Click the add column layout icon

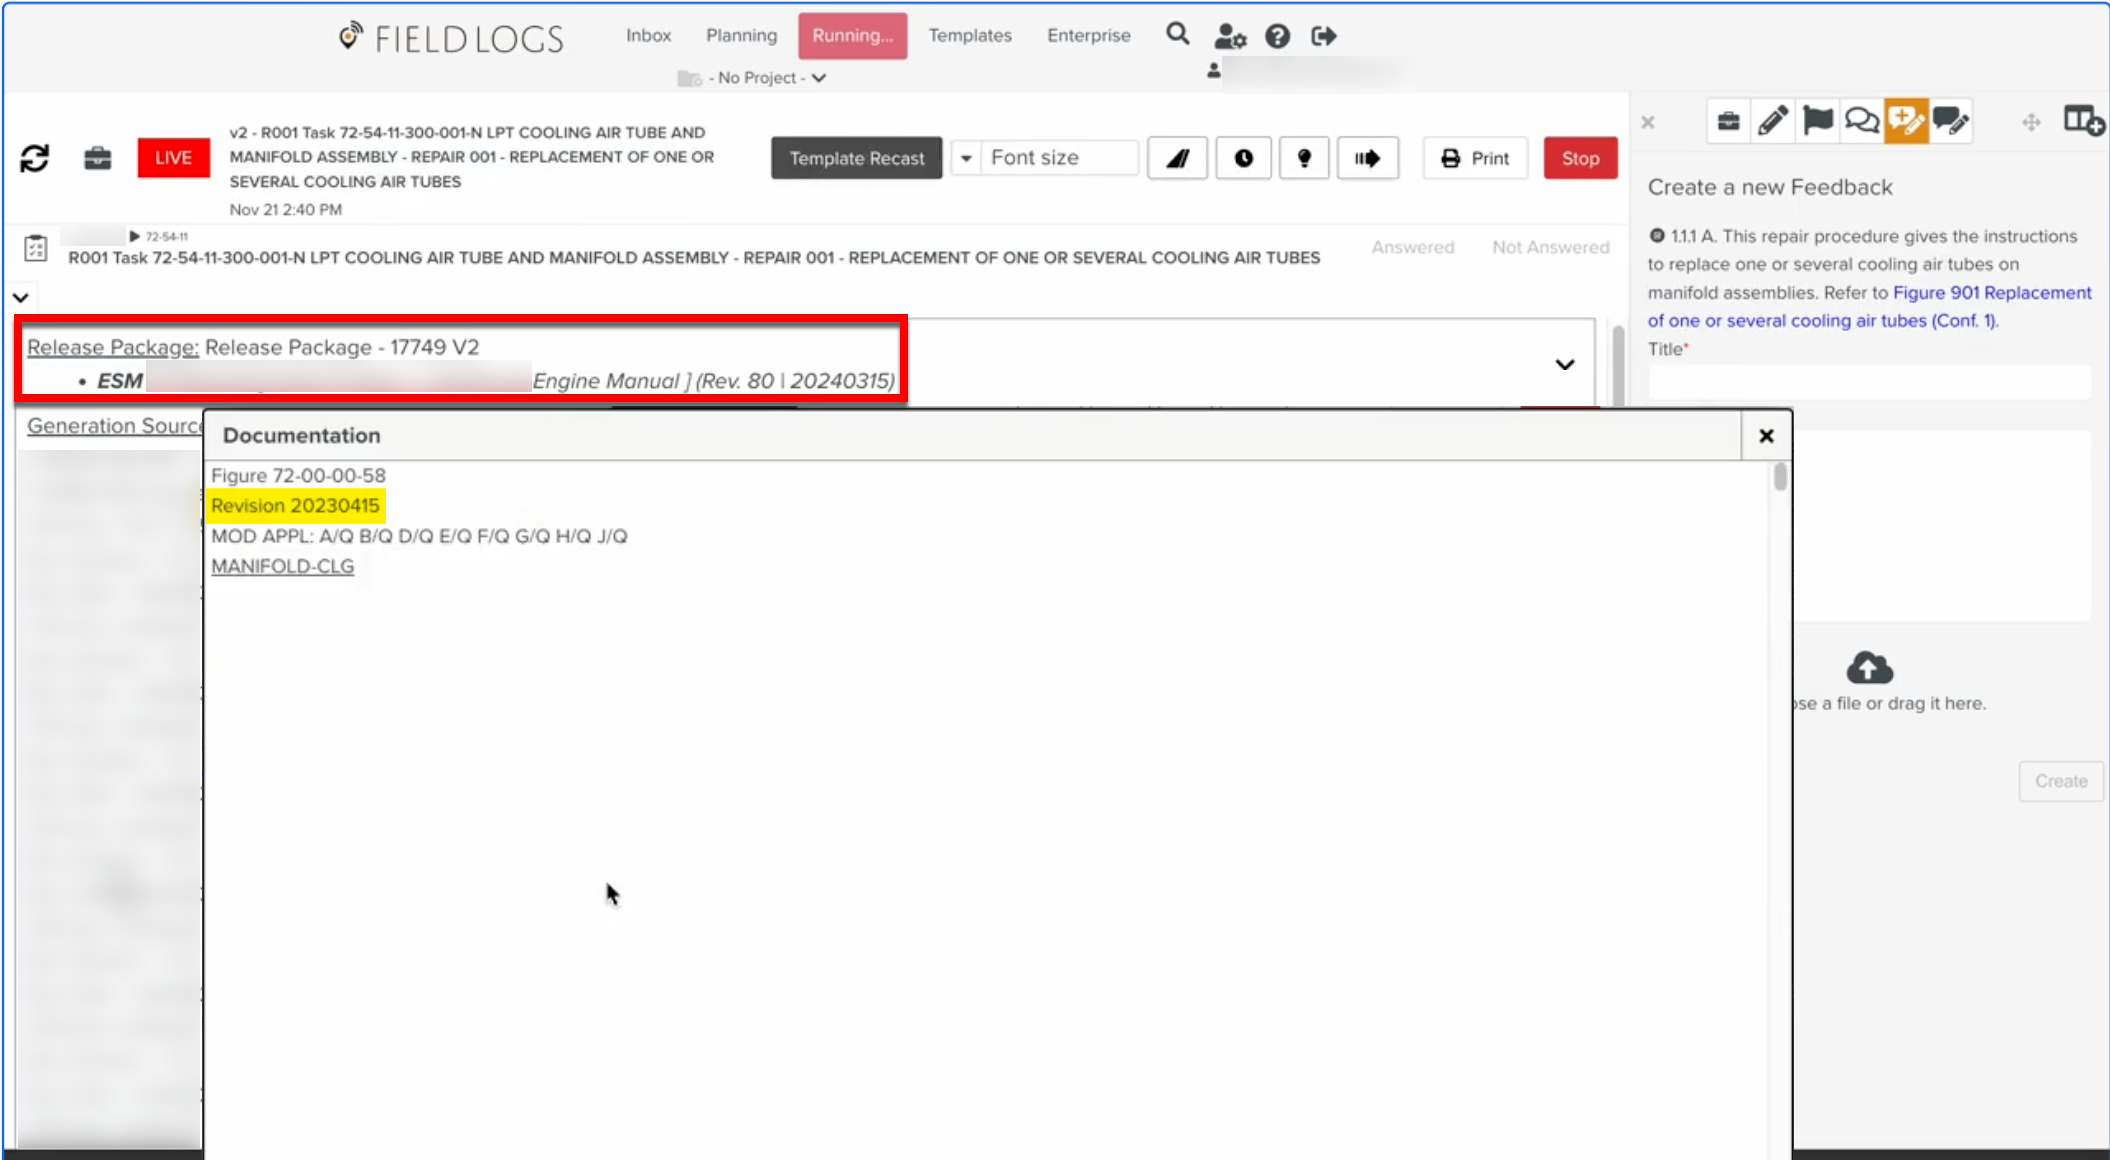(x=2083, y=122)
